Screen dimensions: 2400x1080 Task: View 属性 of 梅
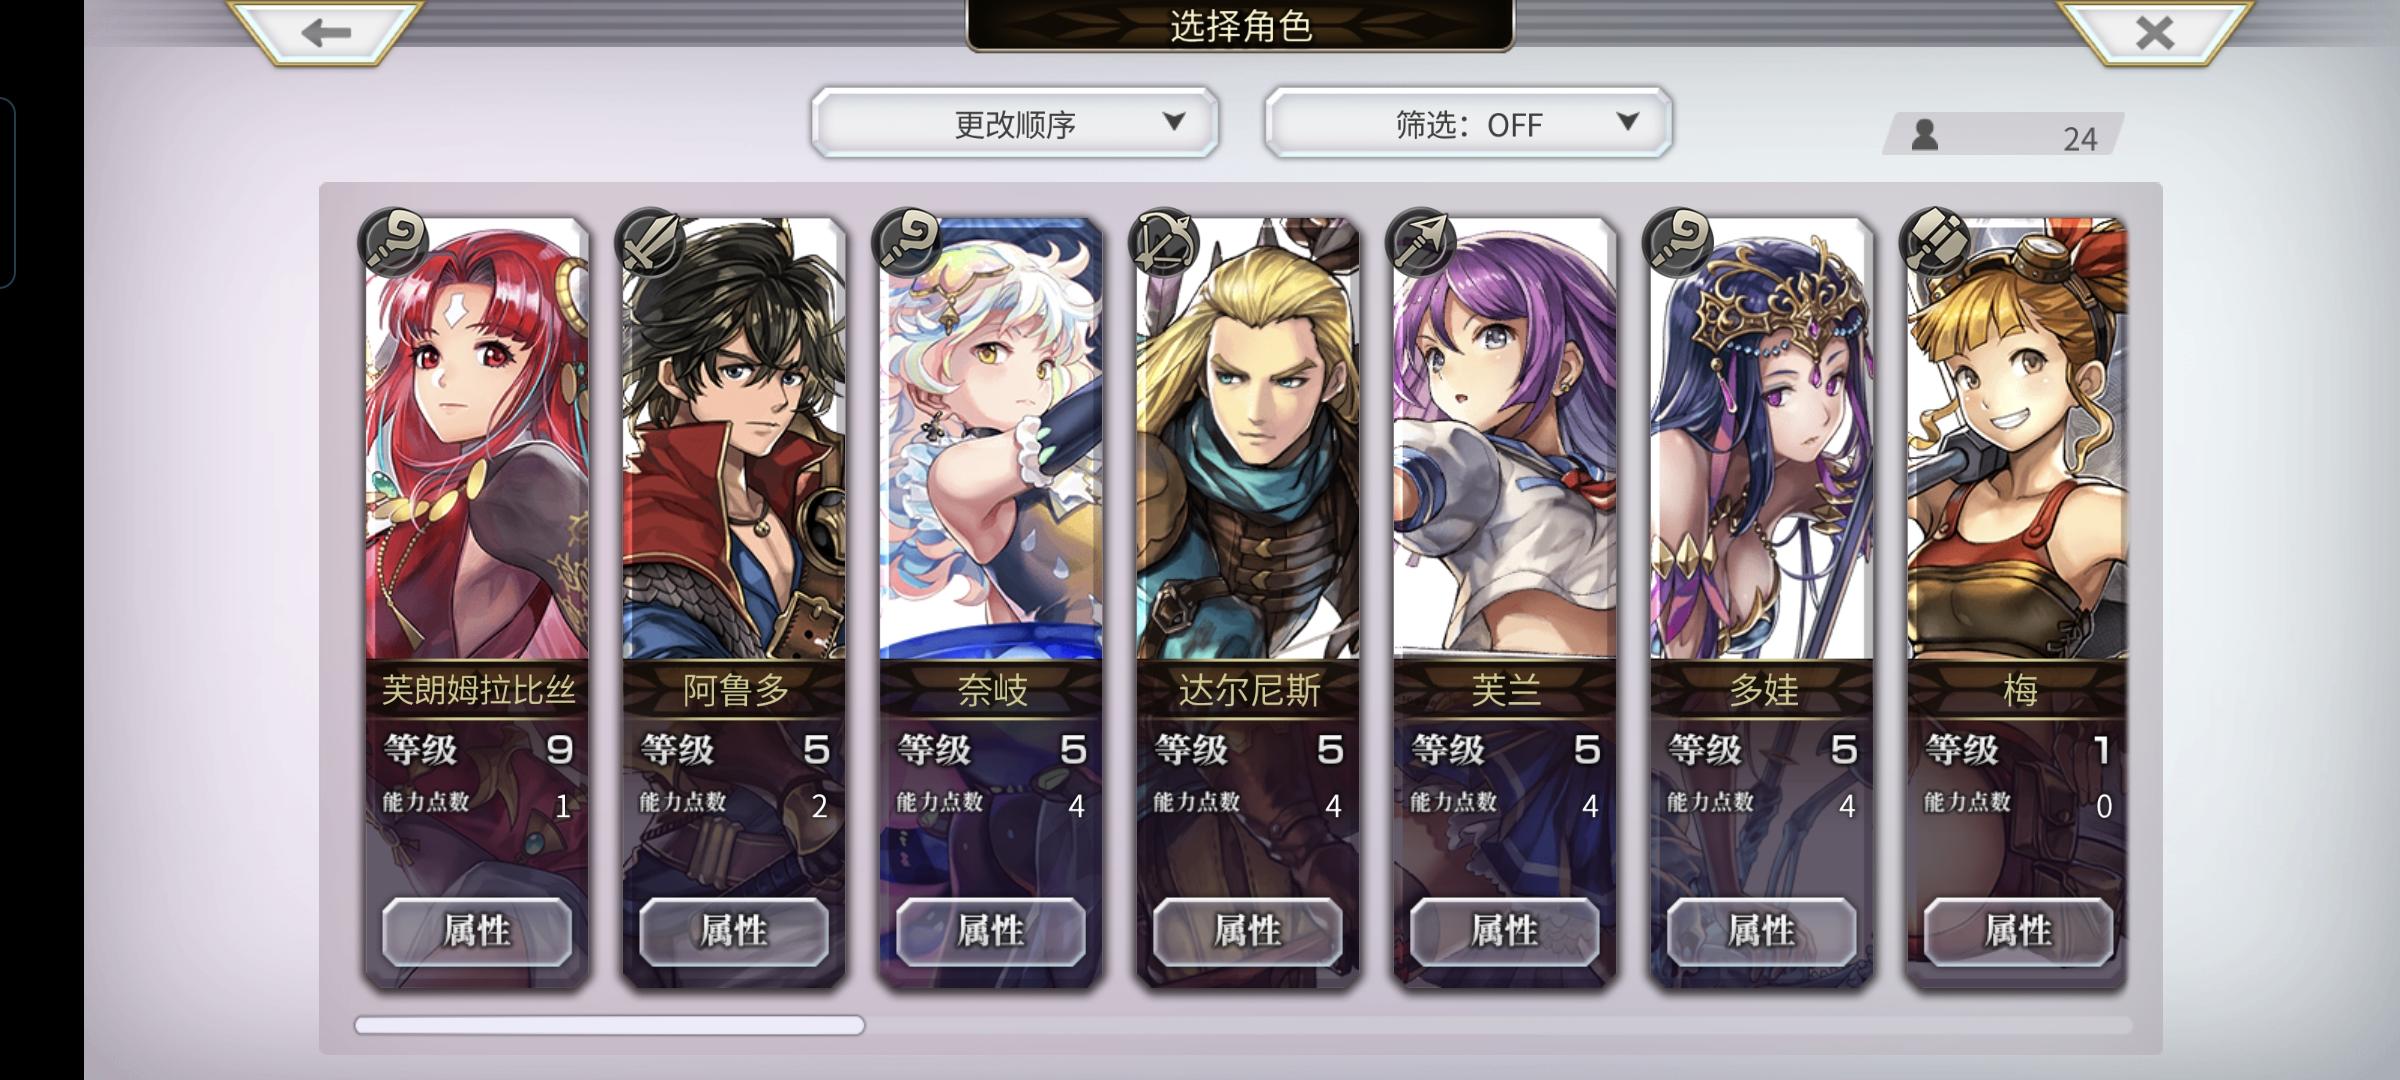coord(2019,931)
